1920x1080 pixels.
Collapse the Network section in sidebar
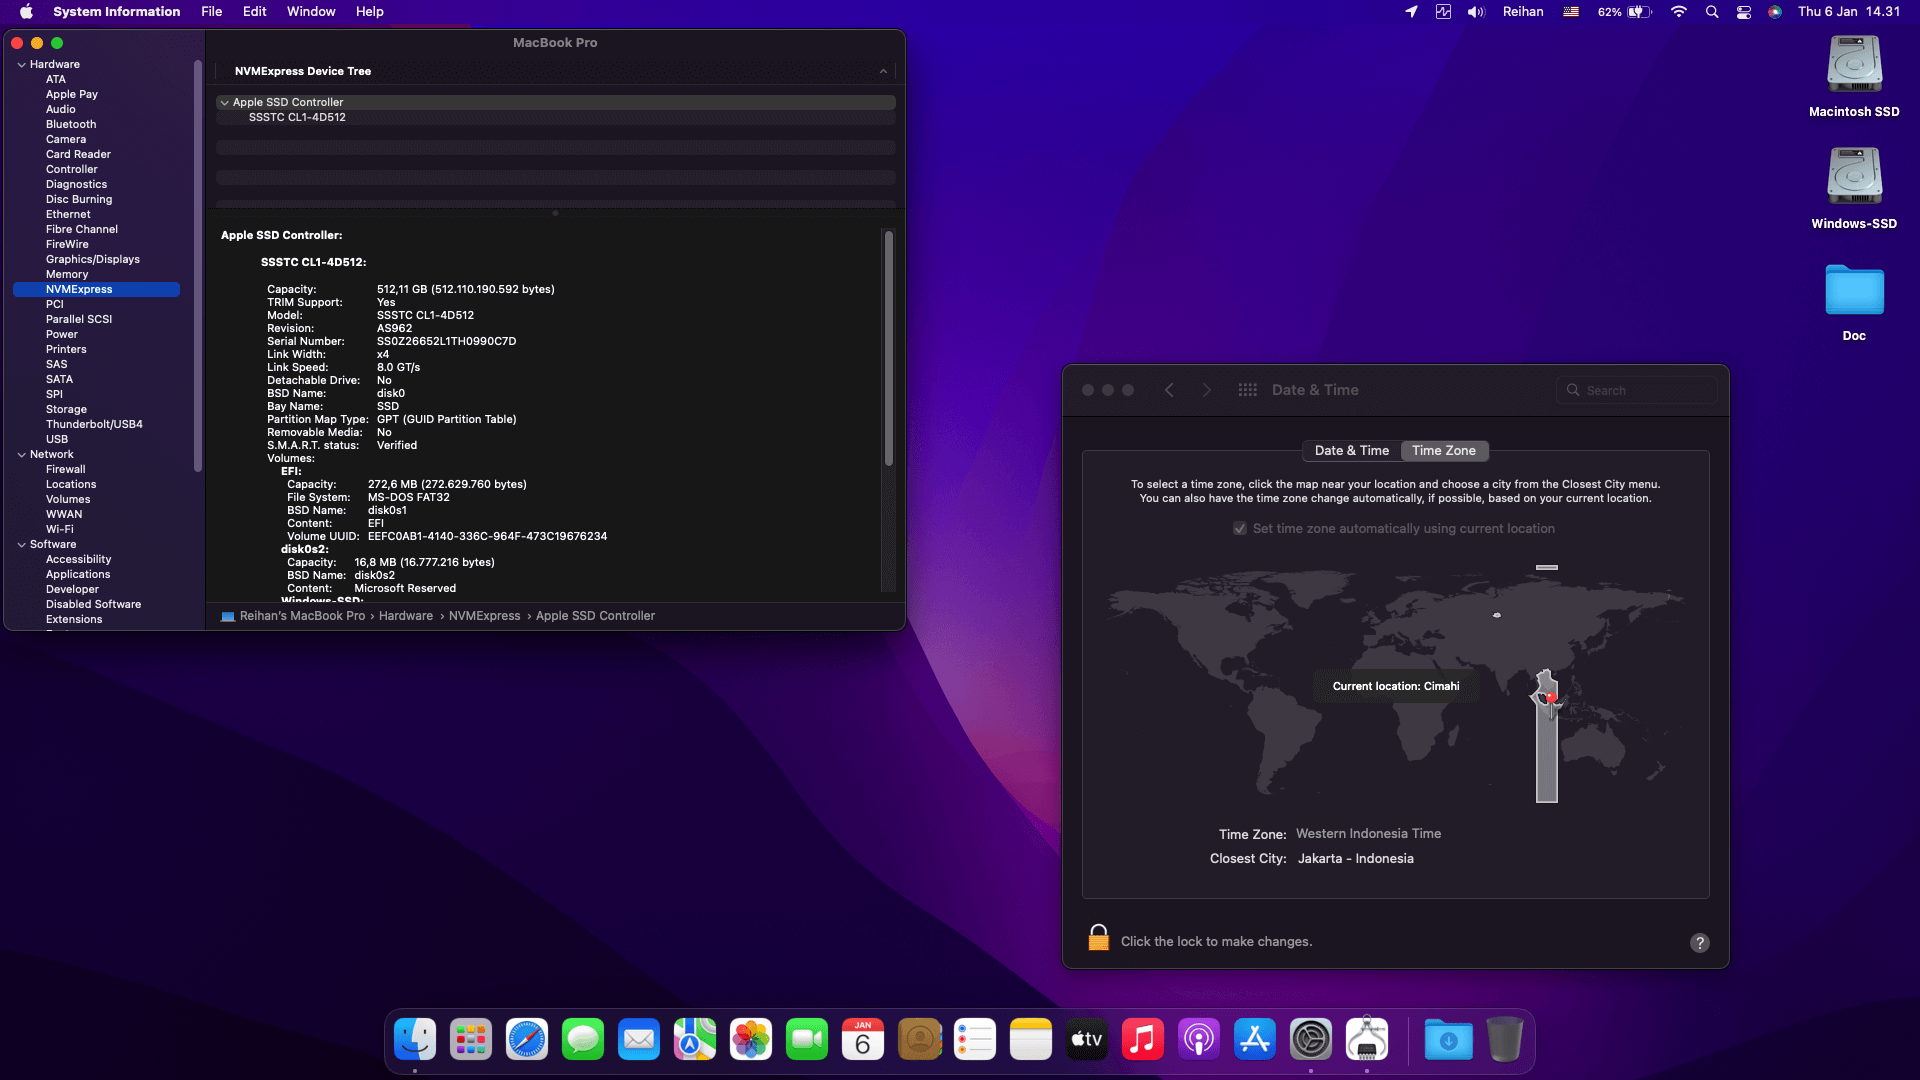tap(22, 455)
